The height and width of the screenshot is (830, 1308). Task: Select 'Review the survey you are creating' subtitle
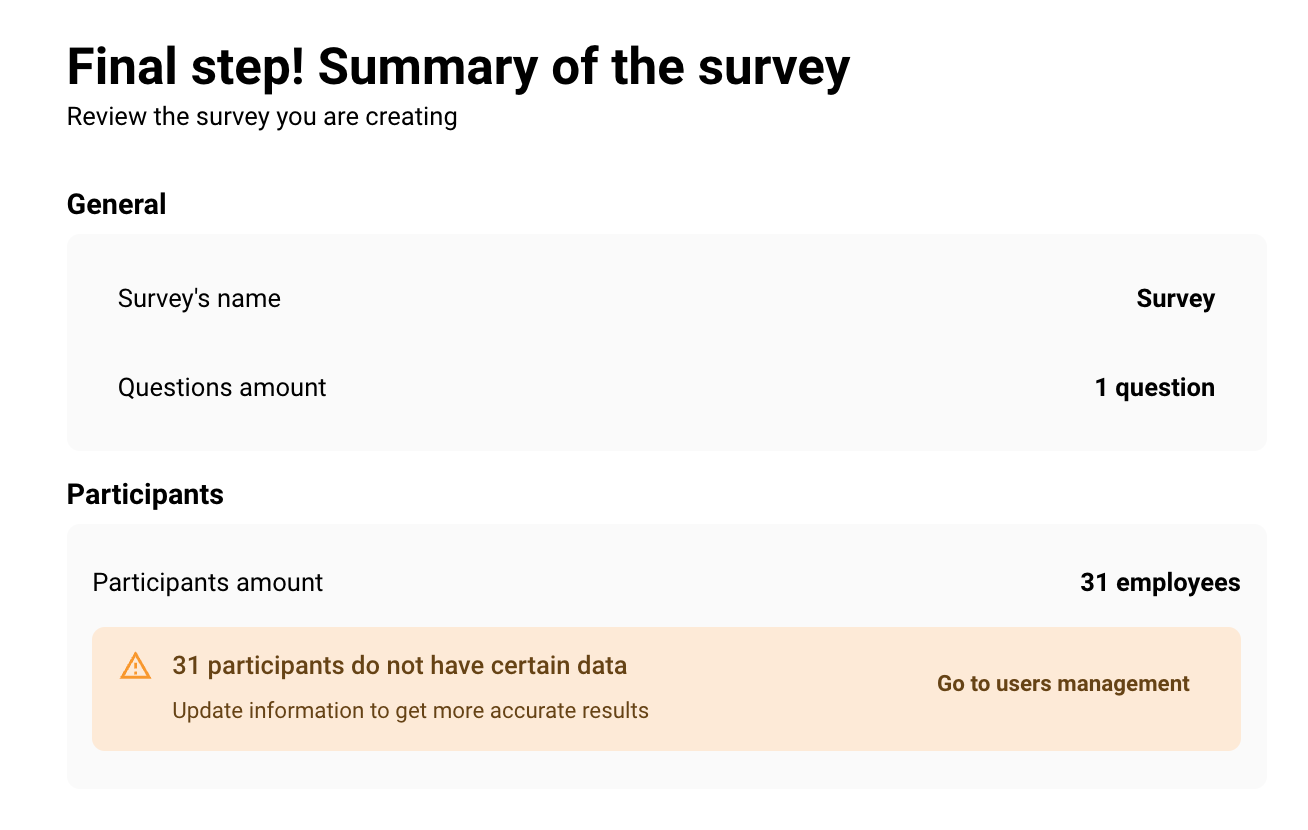pyautogui.click(x=262, y=117)
